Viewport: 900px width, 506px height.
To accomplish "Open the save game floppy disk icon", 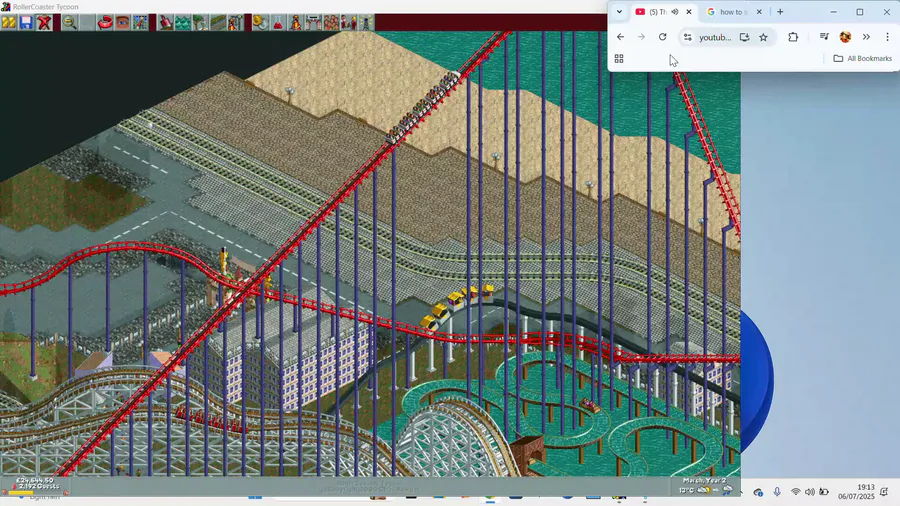I will pyautogui.click(x=26, y=22).
